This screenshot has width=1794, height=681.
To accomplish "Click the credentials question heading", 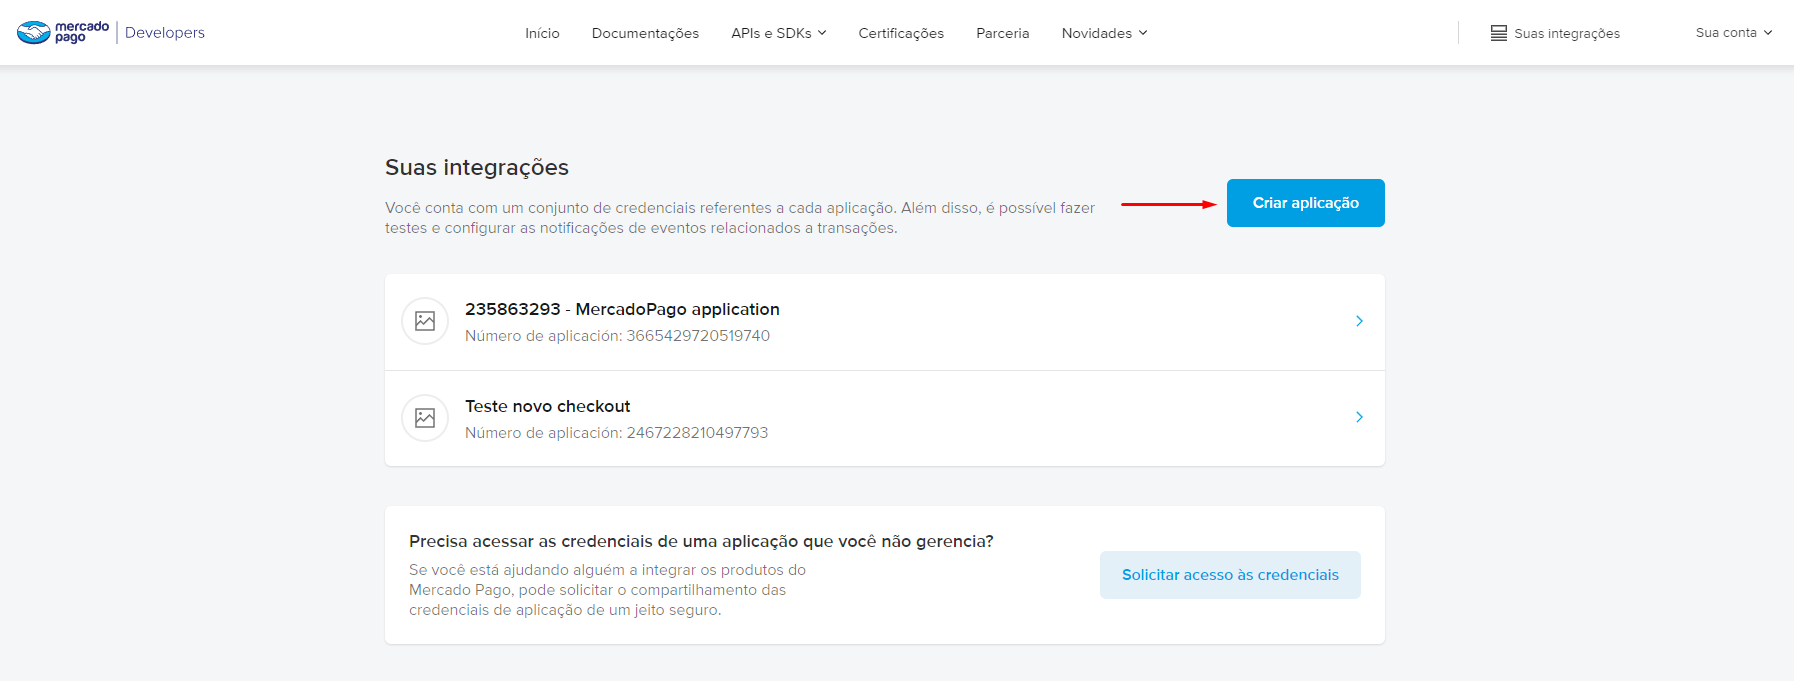I will [x=701, y=541].
